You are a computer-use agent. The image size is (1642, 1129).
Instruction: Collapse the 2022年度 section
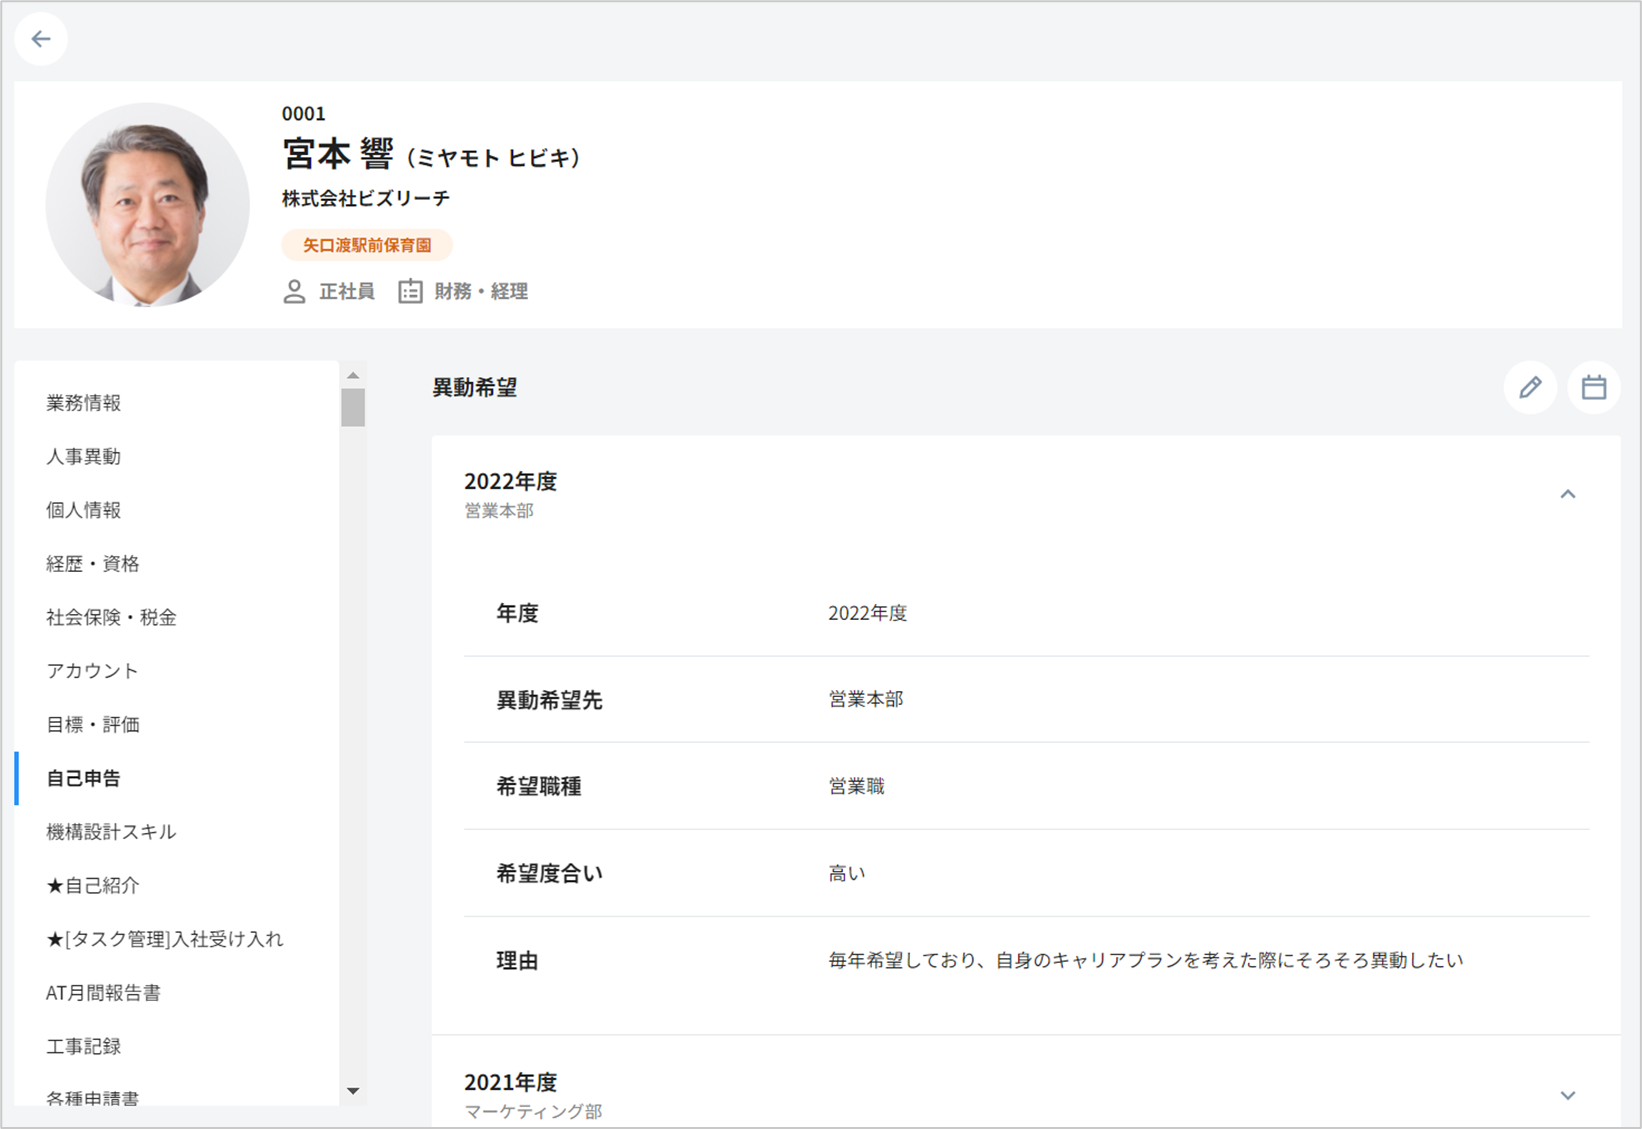(1567, 495)
